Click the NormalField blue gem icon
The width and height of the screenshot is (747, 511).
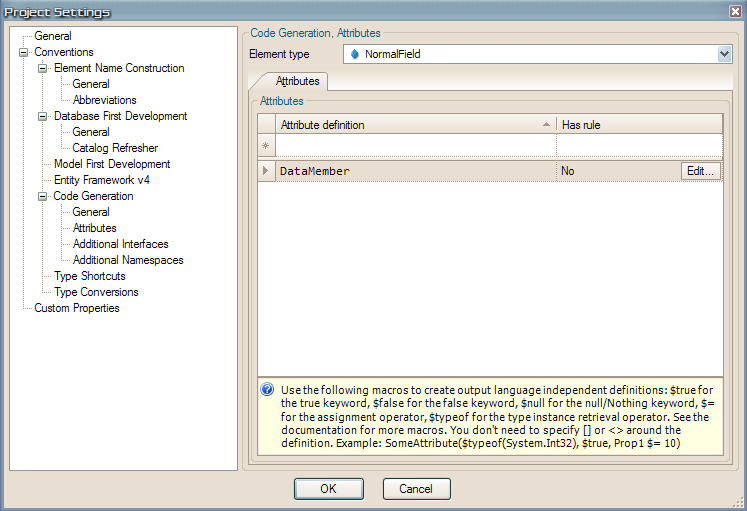coord(354,54)
